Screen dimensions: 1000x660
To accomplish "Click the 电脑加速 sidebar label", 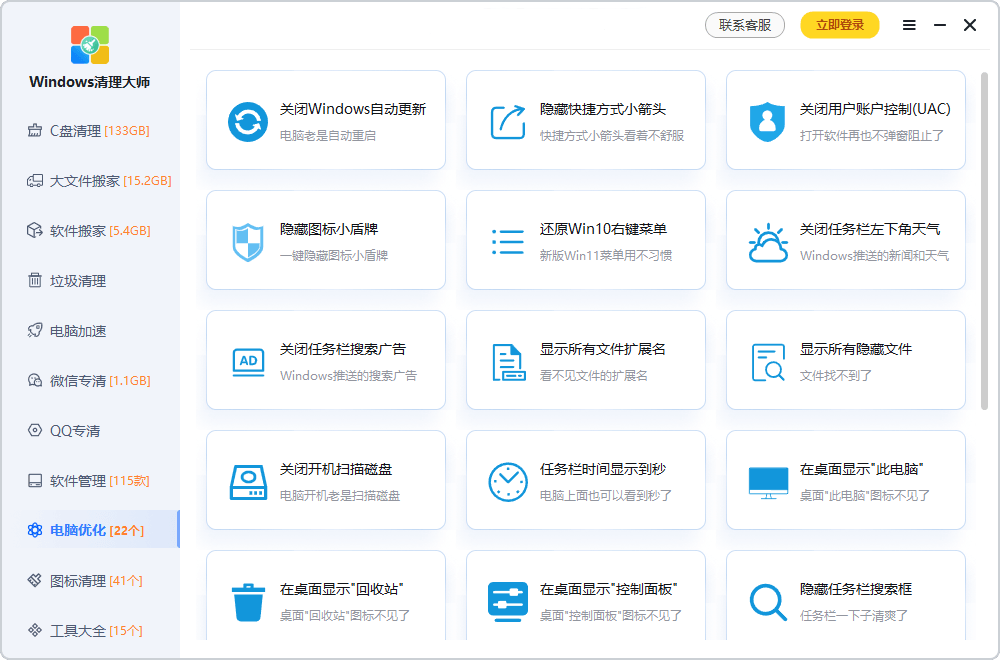I will (x=78, y=331).
